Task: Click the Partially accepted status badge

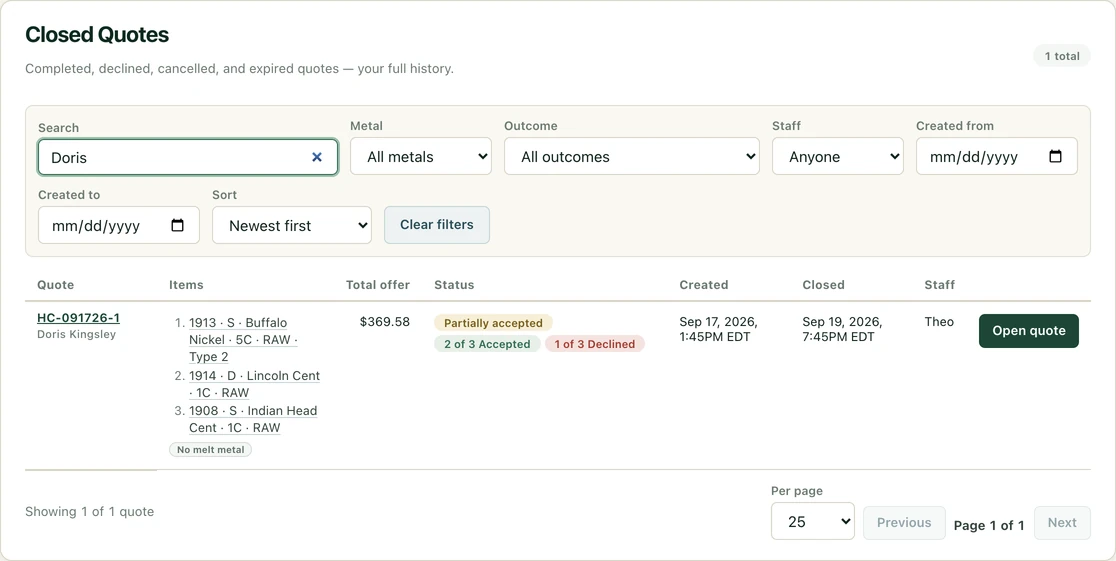Action: tap(493, 323)
